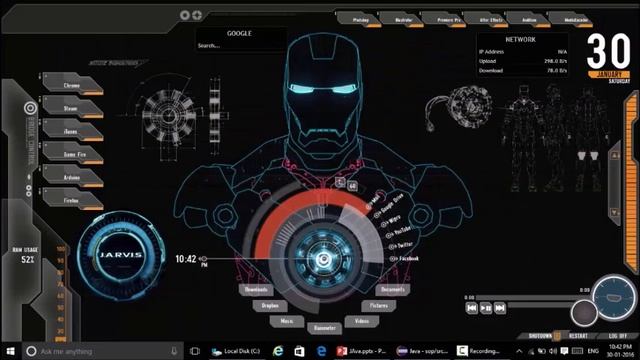Image resolution: width=640 pixels, height=360 pixels.
Task: Switch to the Eclipse Java taskbar window
Action: (422, 351)
